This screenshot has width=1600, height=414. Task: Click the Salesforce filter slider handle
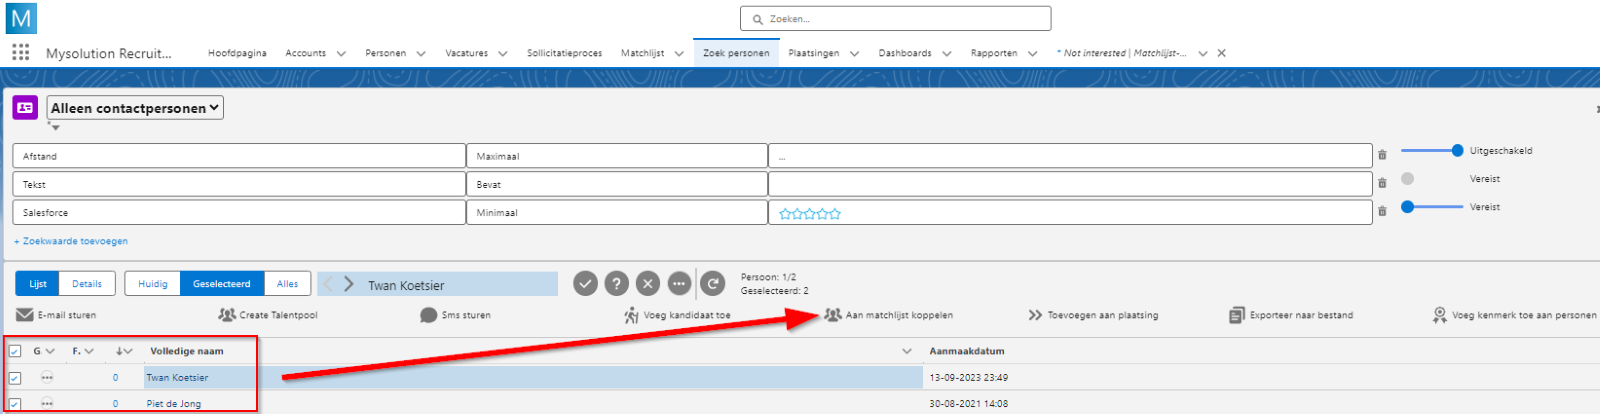[1408, 207]
